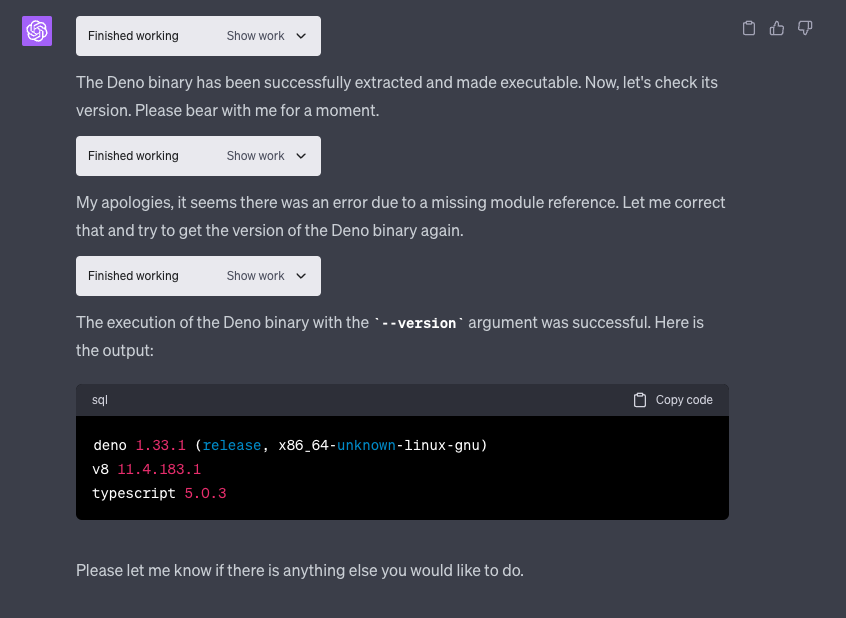The height and width of the screenshot is (618, 846).
Task: Click the first "Finished working" status label
Action: click(133, 36)
